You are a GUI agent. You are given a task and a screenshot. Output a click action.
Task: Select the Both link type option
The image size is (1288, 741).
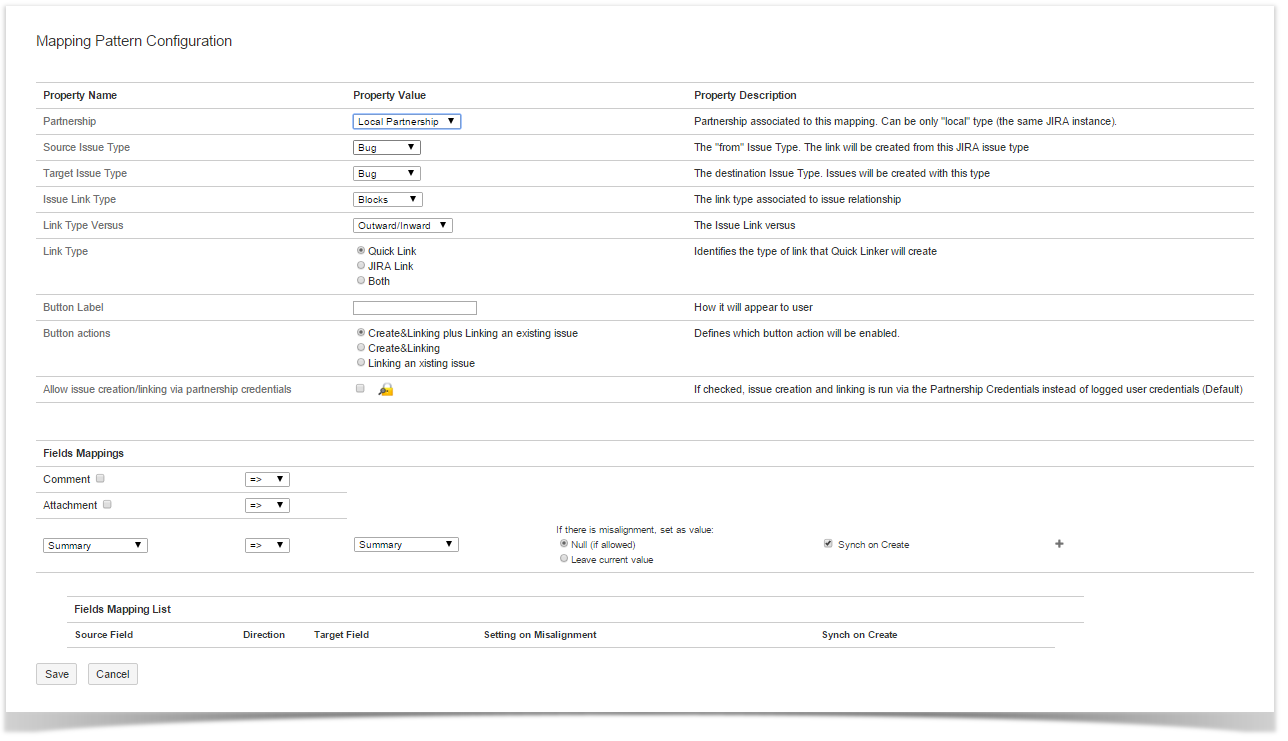point(361,281)
